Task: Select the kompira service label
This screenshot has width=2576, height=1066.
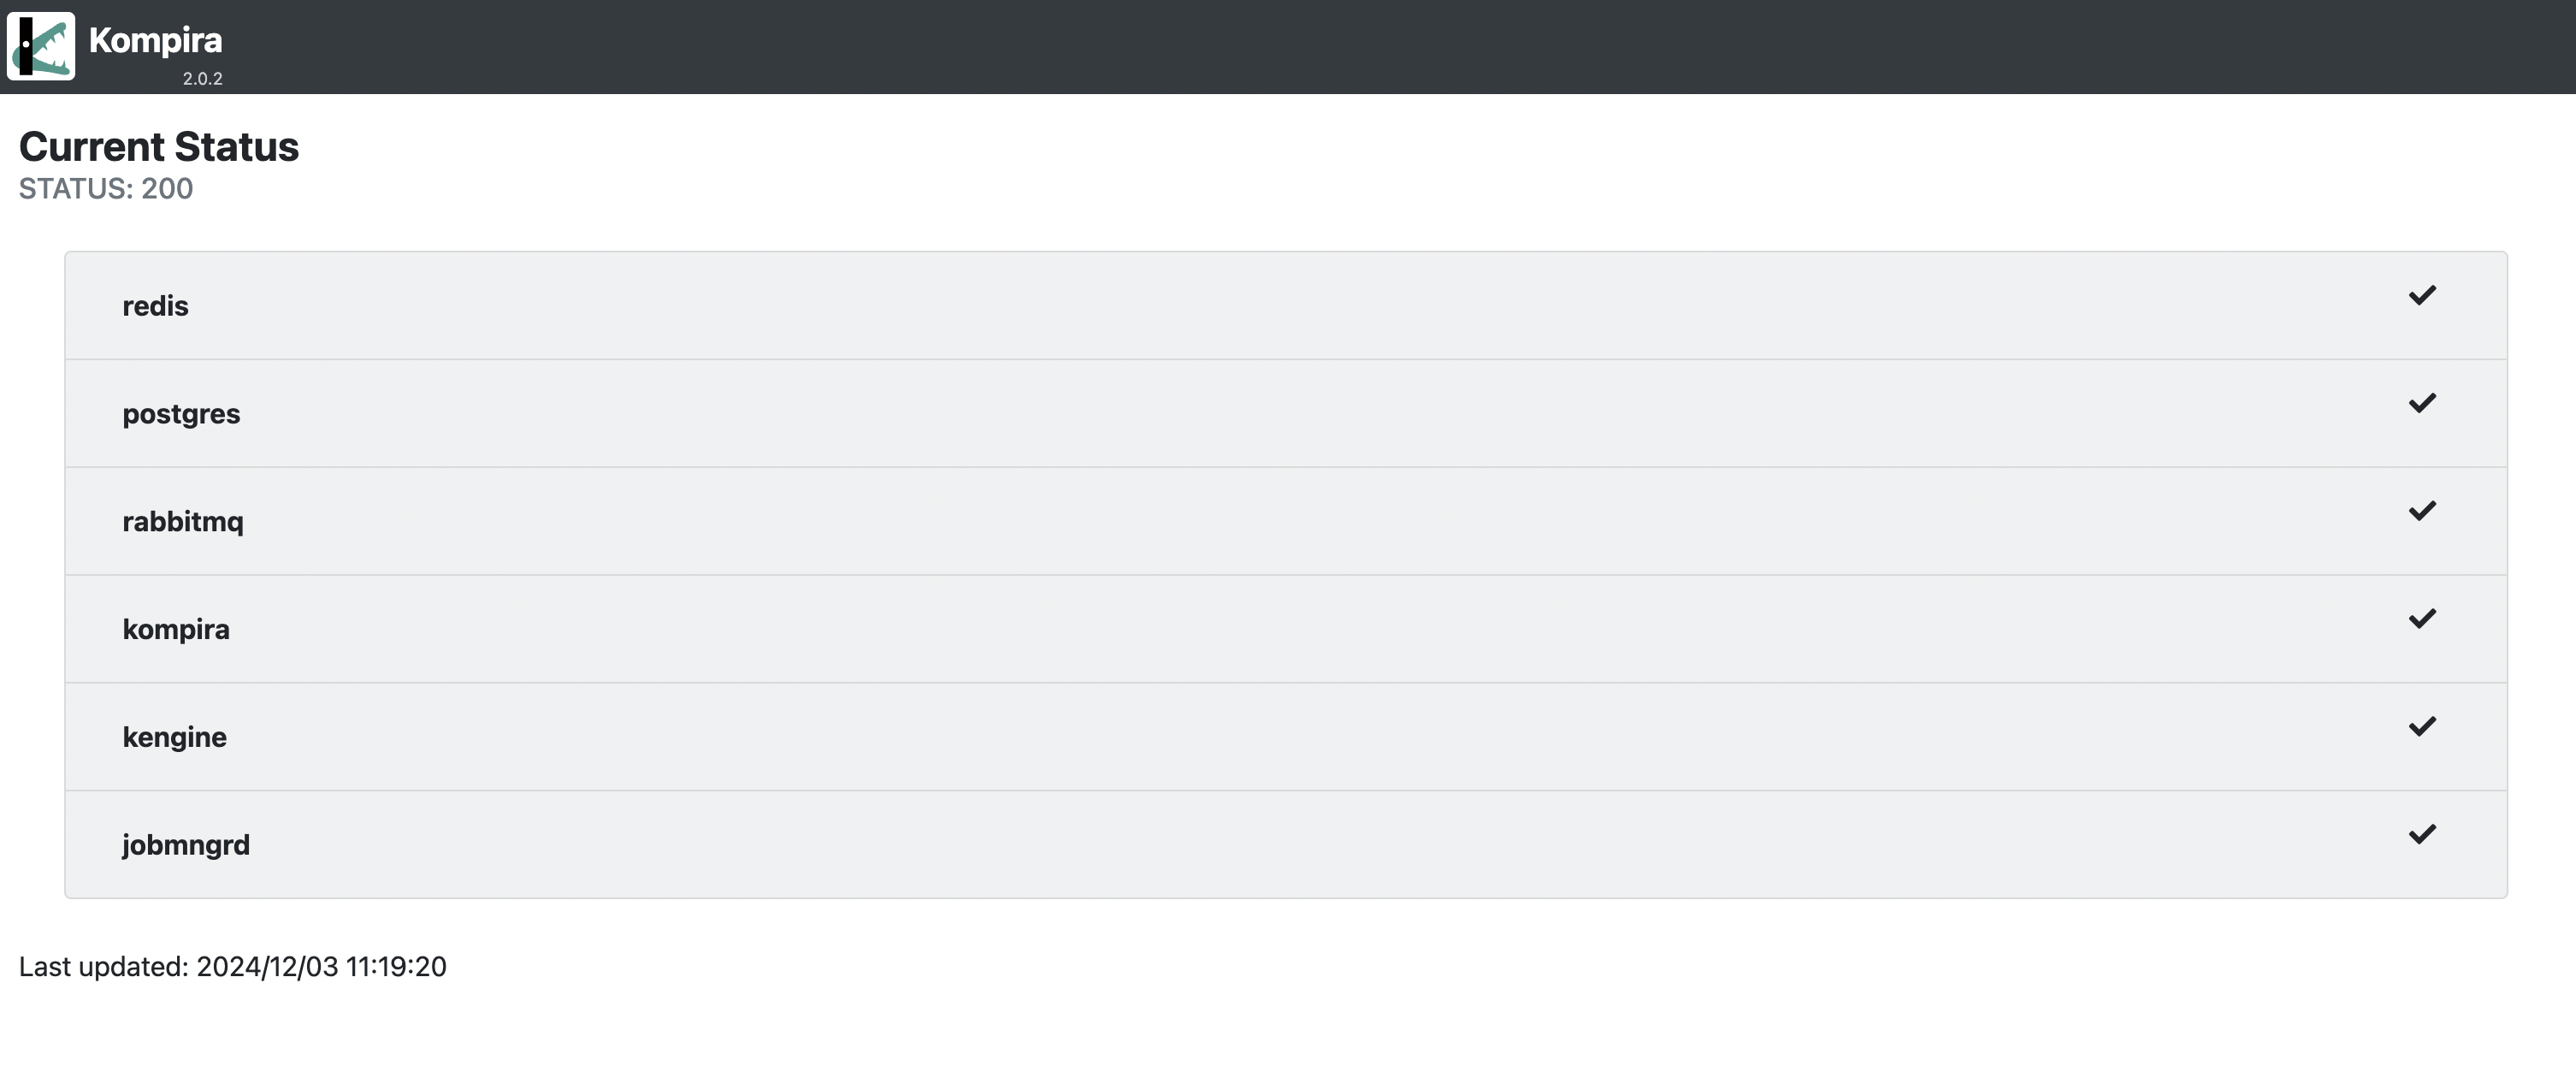Action: pyautogui.click(x=176, y=630)
